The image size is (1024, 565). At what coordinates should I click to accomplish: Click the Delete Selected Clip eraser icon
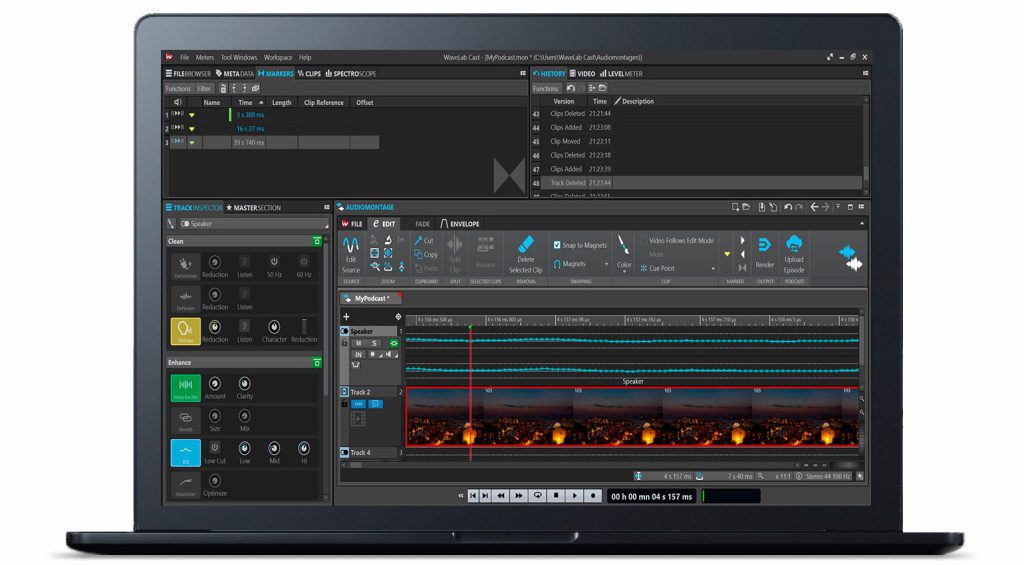pos(526,245)
